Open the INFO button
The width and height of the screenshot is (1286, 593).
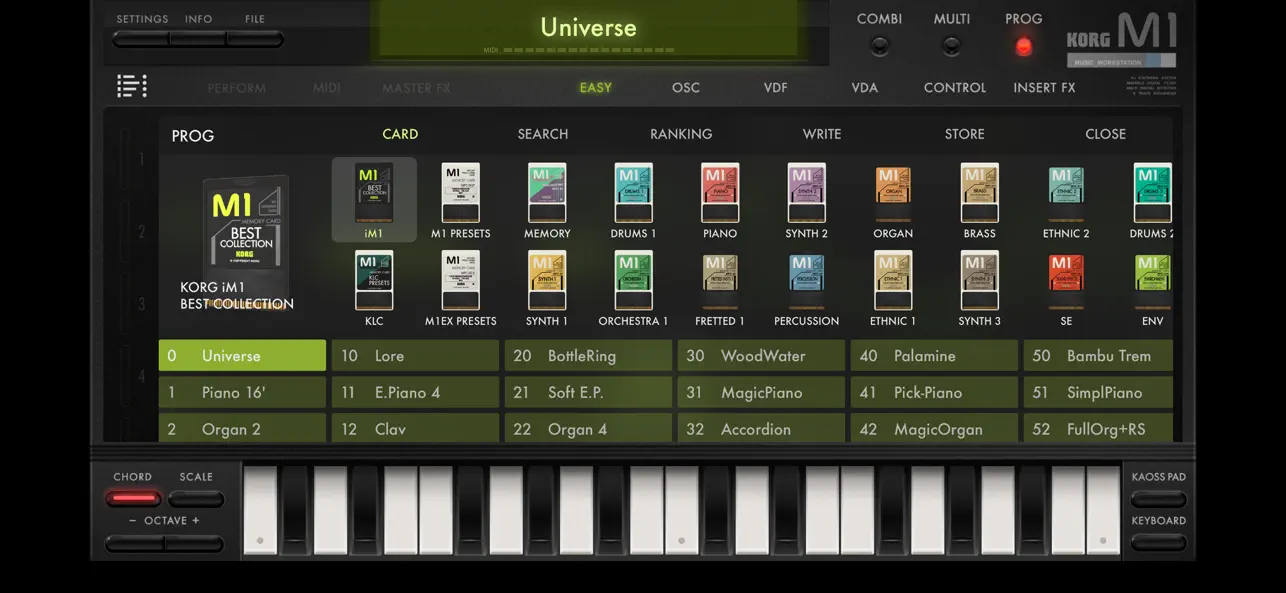[198, 39]
